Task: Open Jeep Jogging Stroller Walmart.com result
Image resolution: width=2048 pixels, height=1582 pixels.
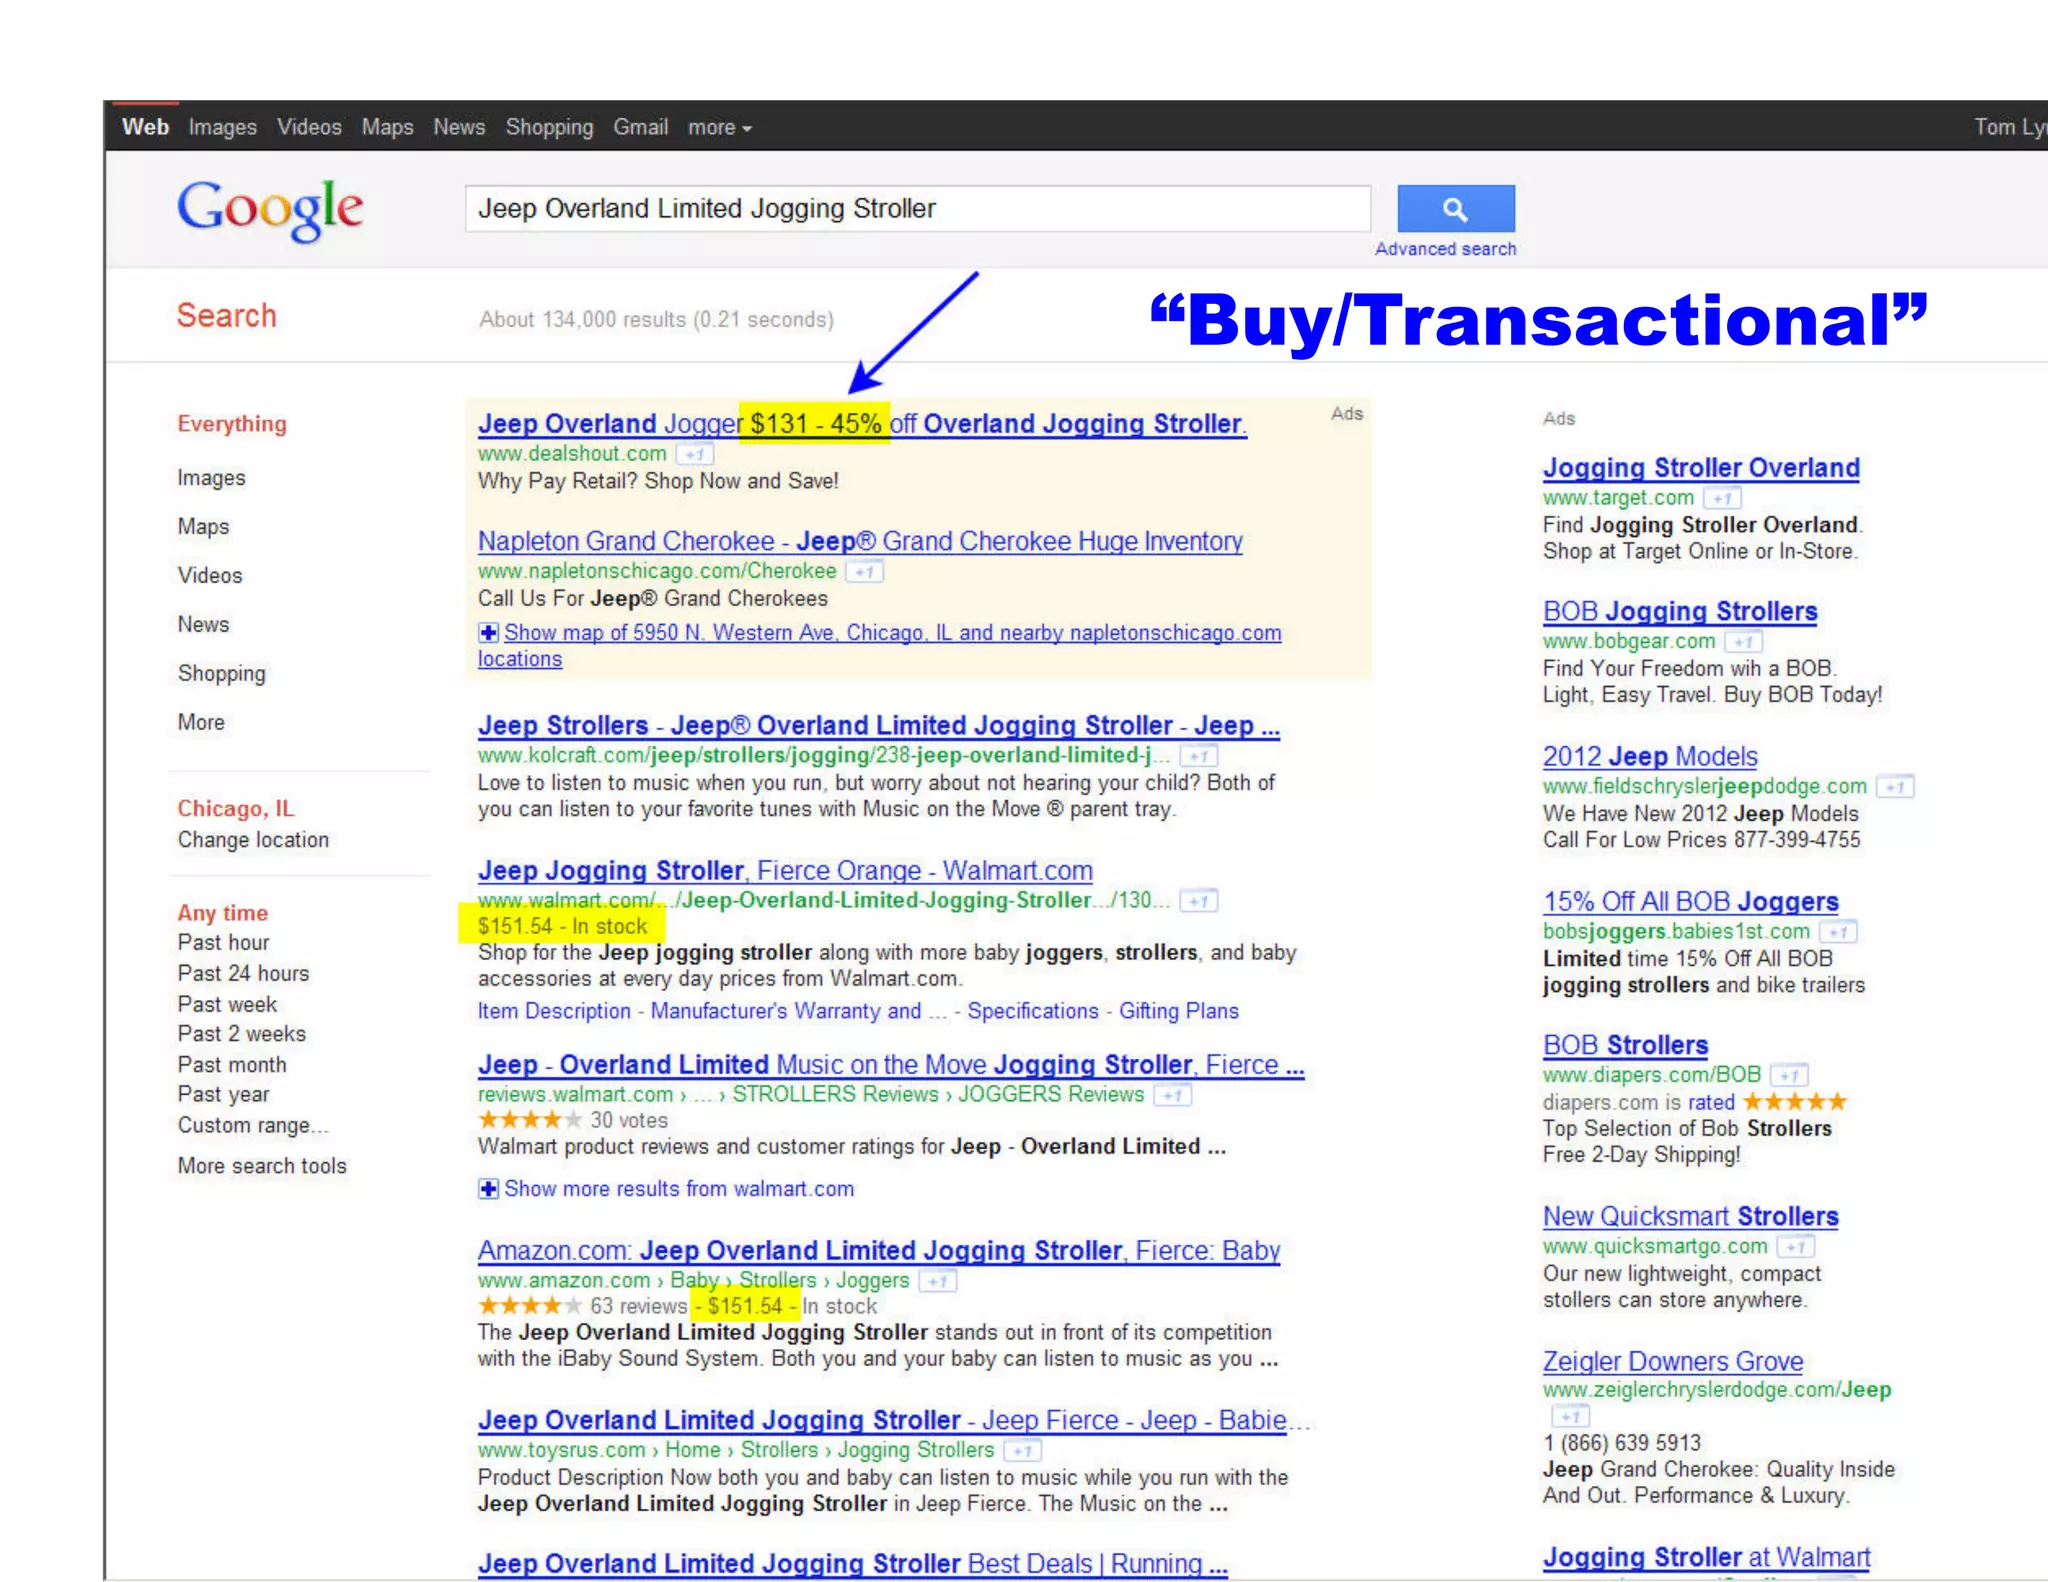Action: (x=785, y=871)
